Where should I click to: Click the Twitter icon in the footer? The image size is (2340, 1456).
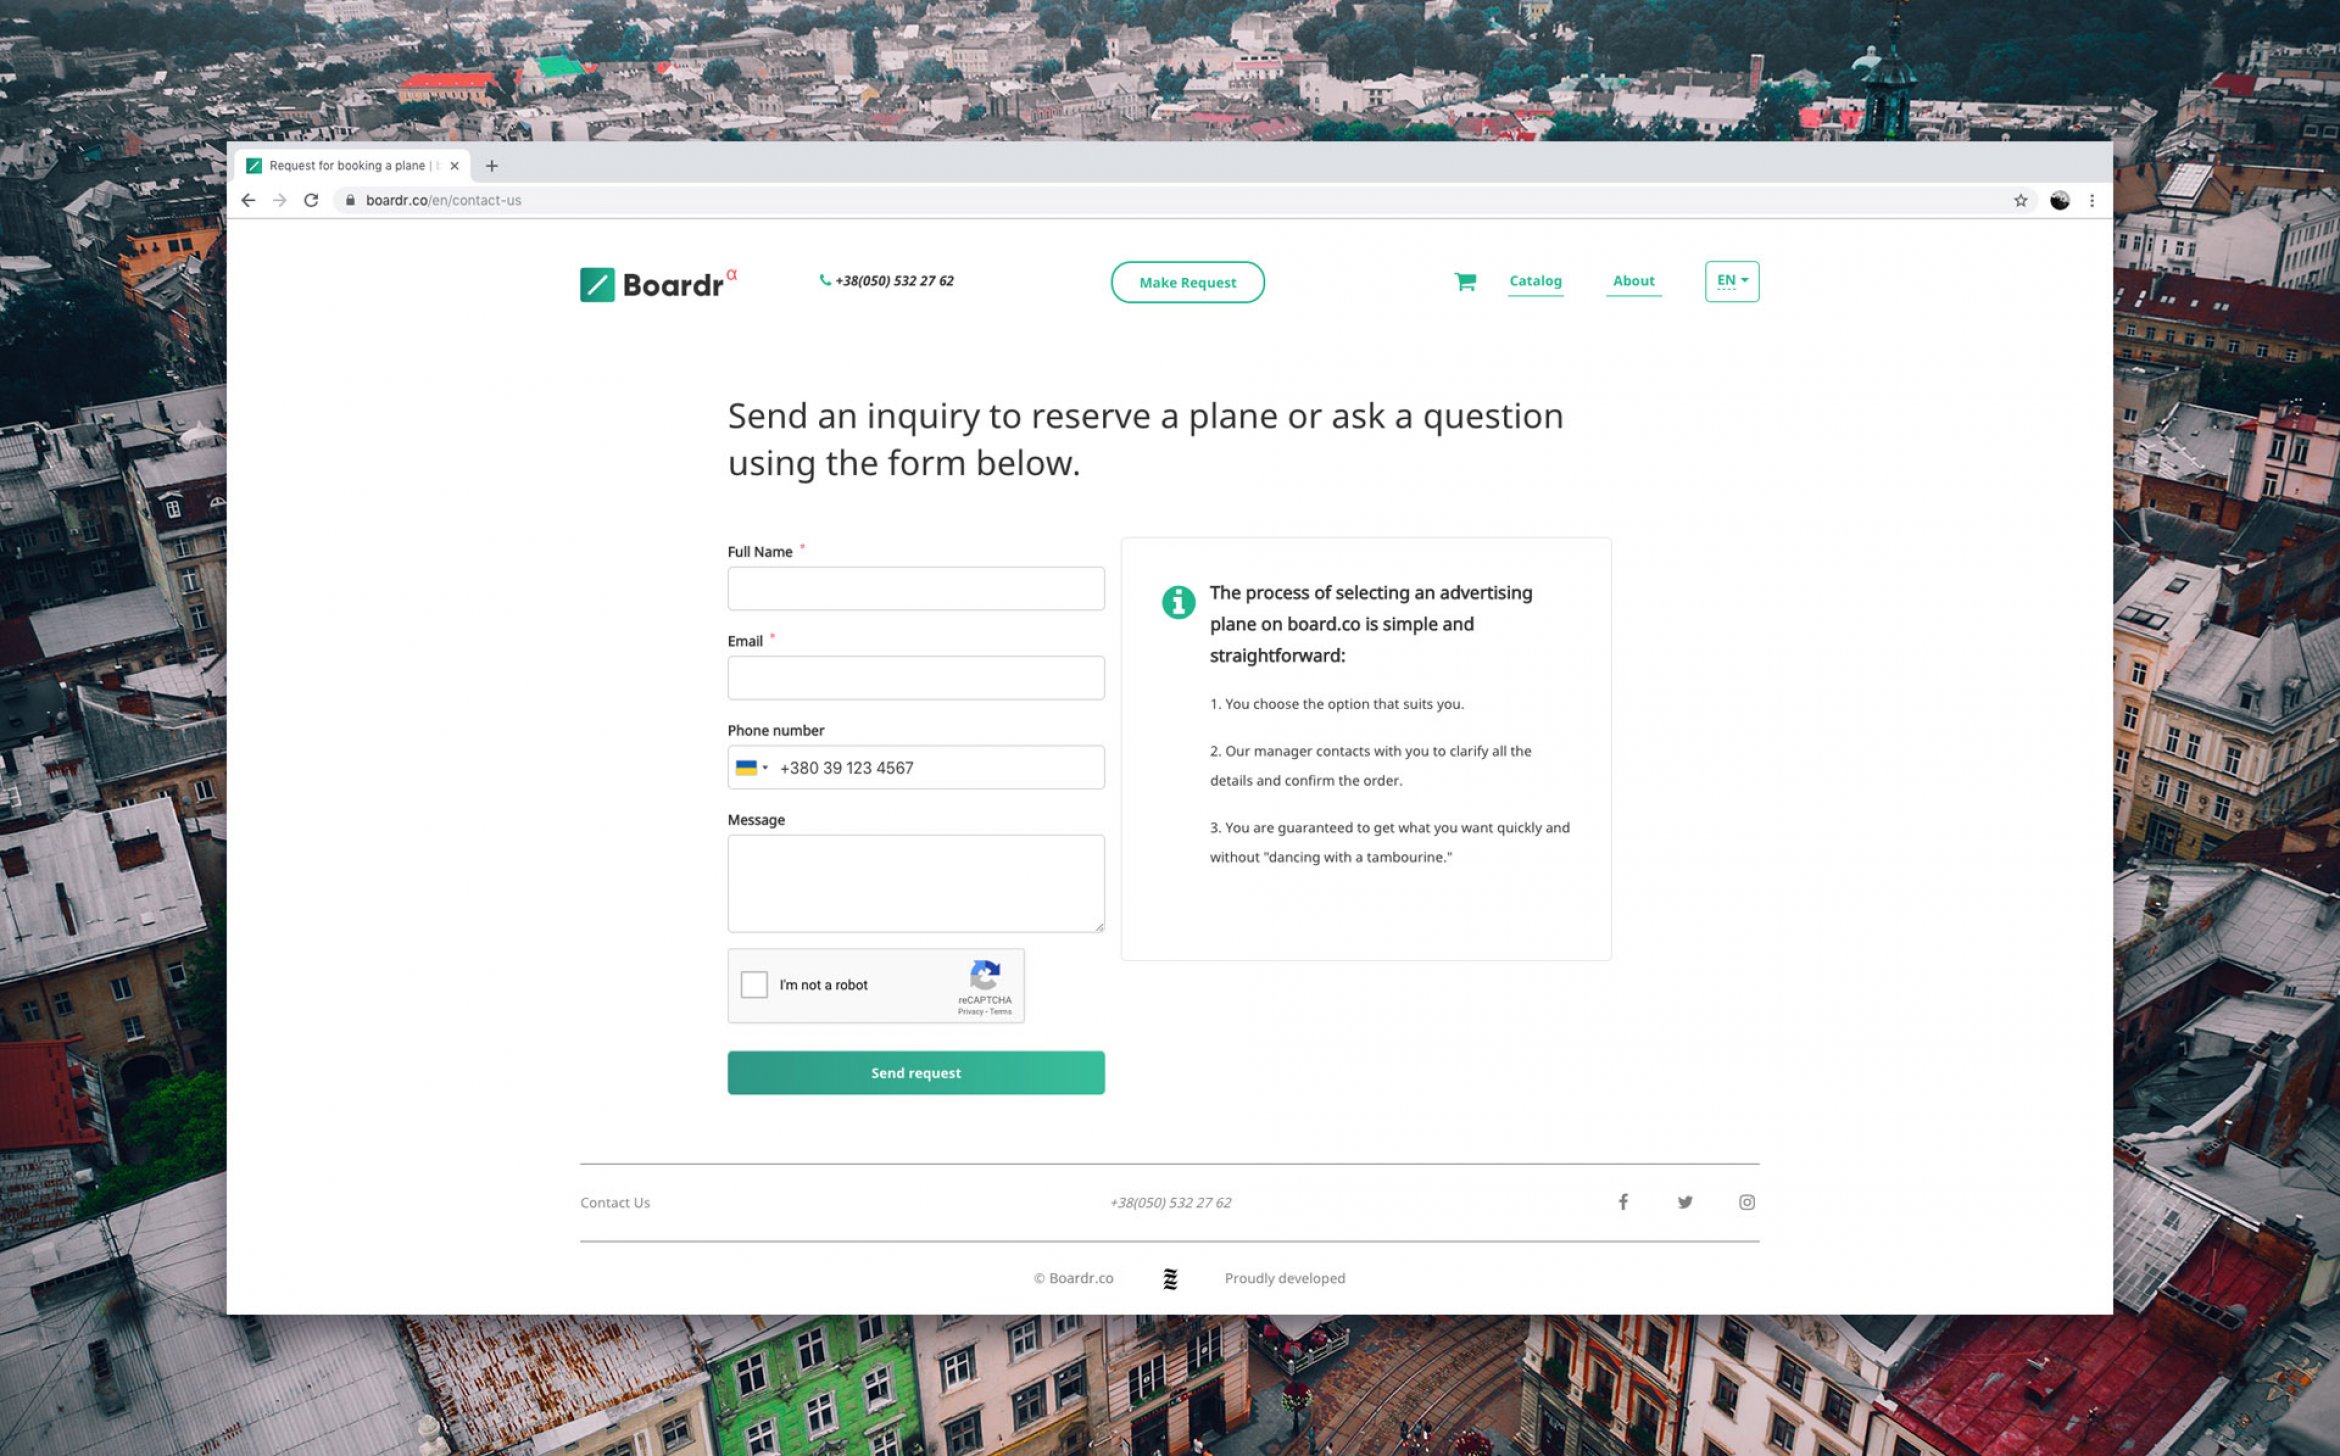coord(1684,1201)
